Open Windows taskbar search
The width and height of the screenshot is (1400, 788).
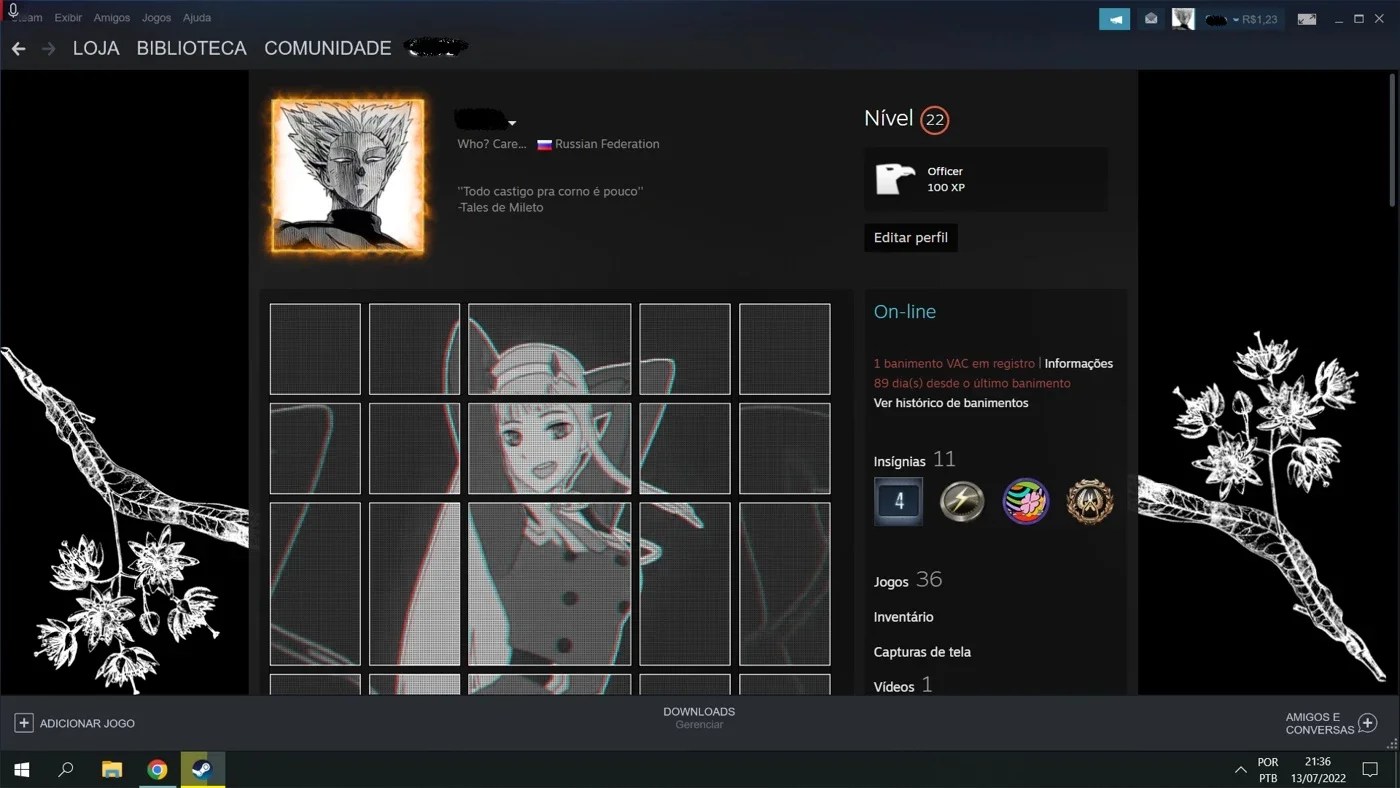[66, 769]
